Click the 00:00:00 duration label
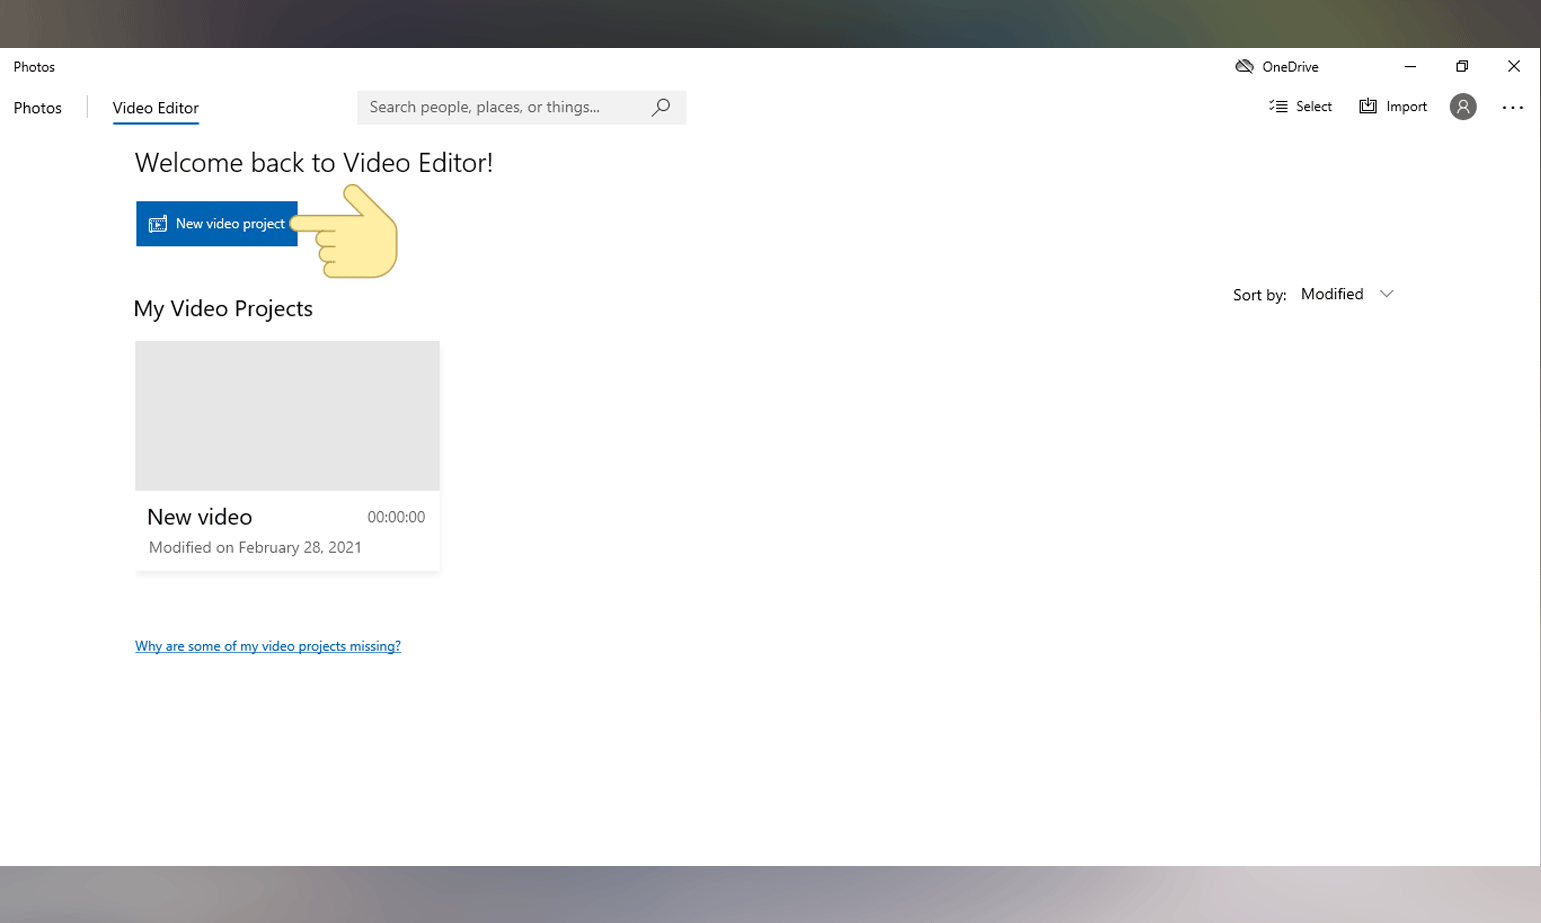Viewport: 1541px width, 923px height. pos(396,517)
